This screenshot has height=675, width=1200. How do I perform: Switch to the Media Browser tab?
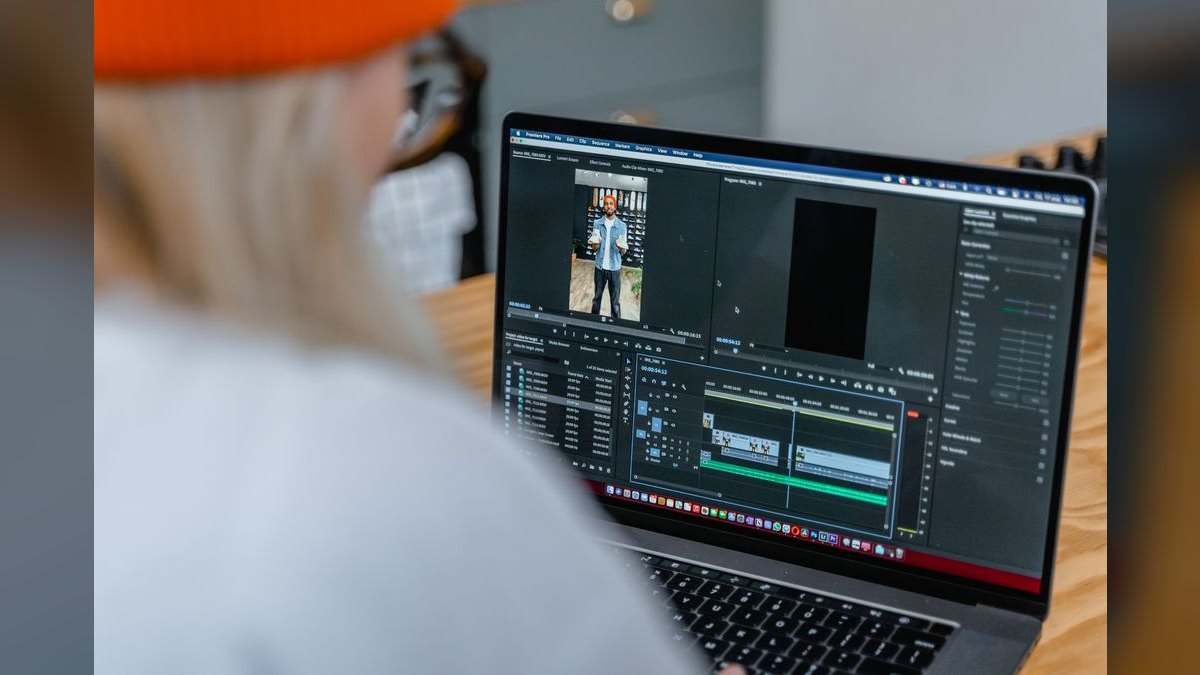coord(559,344)
